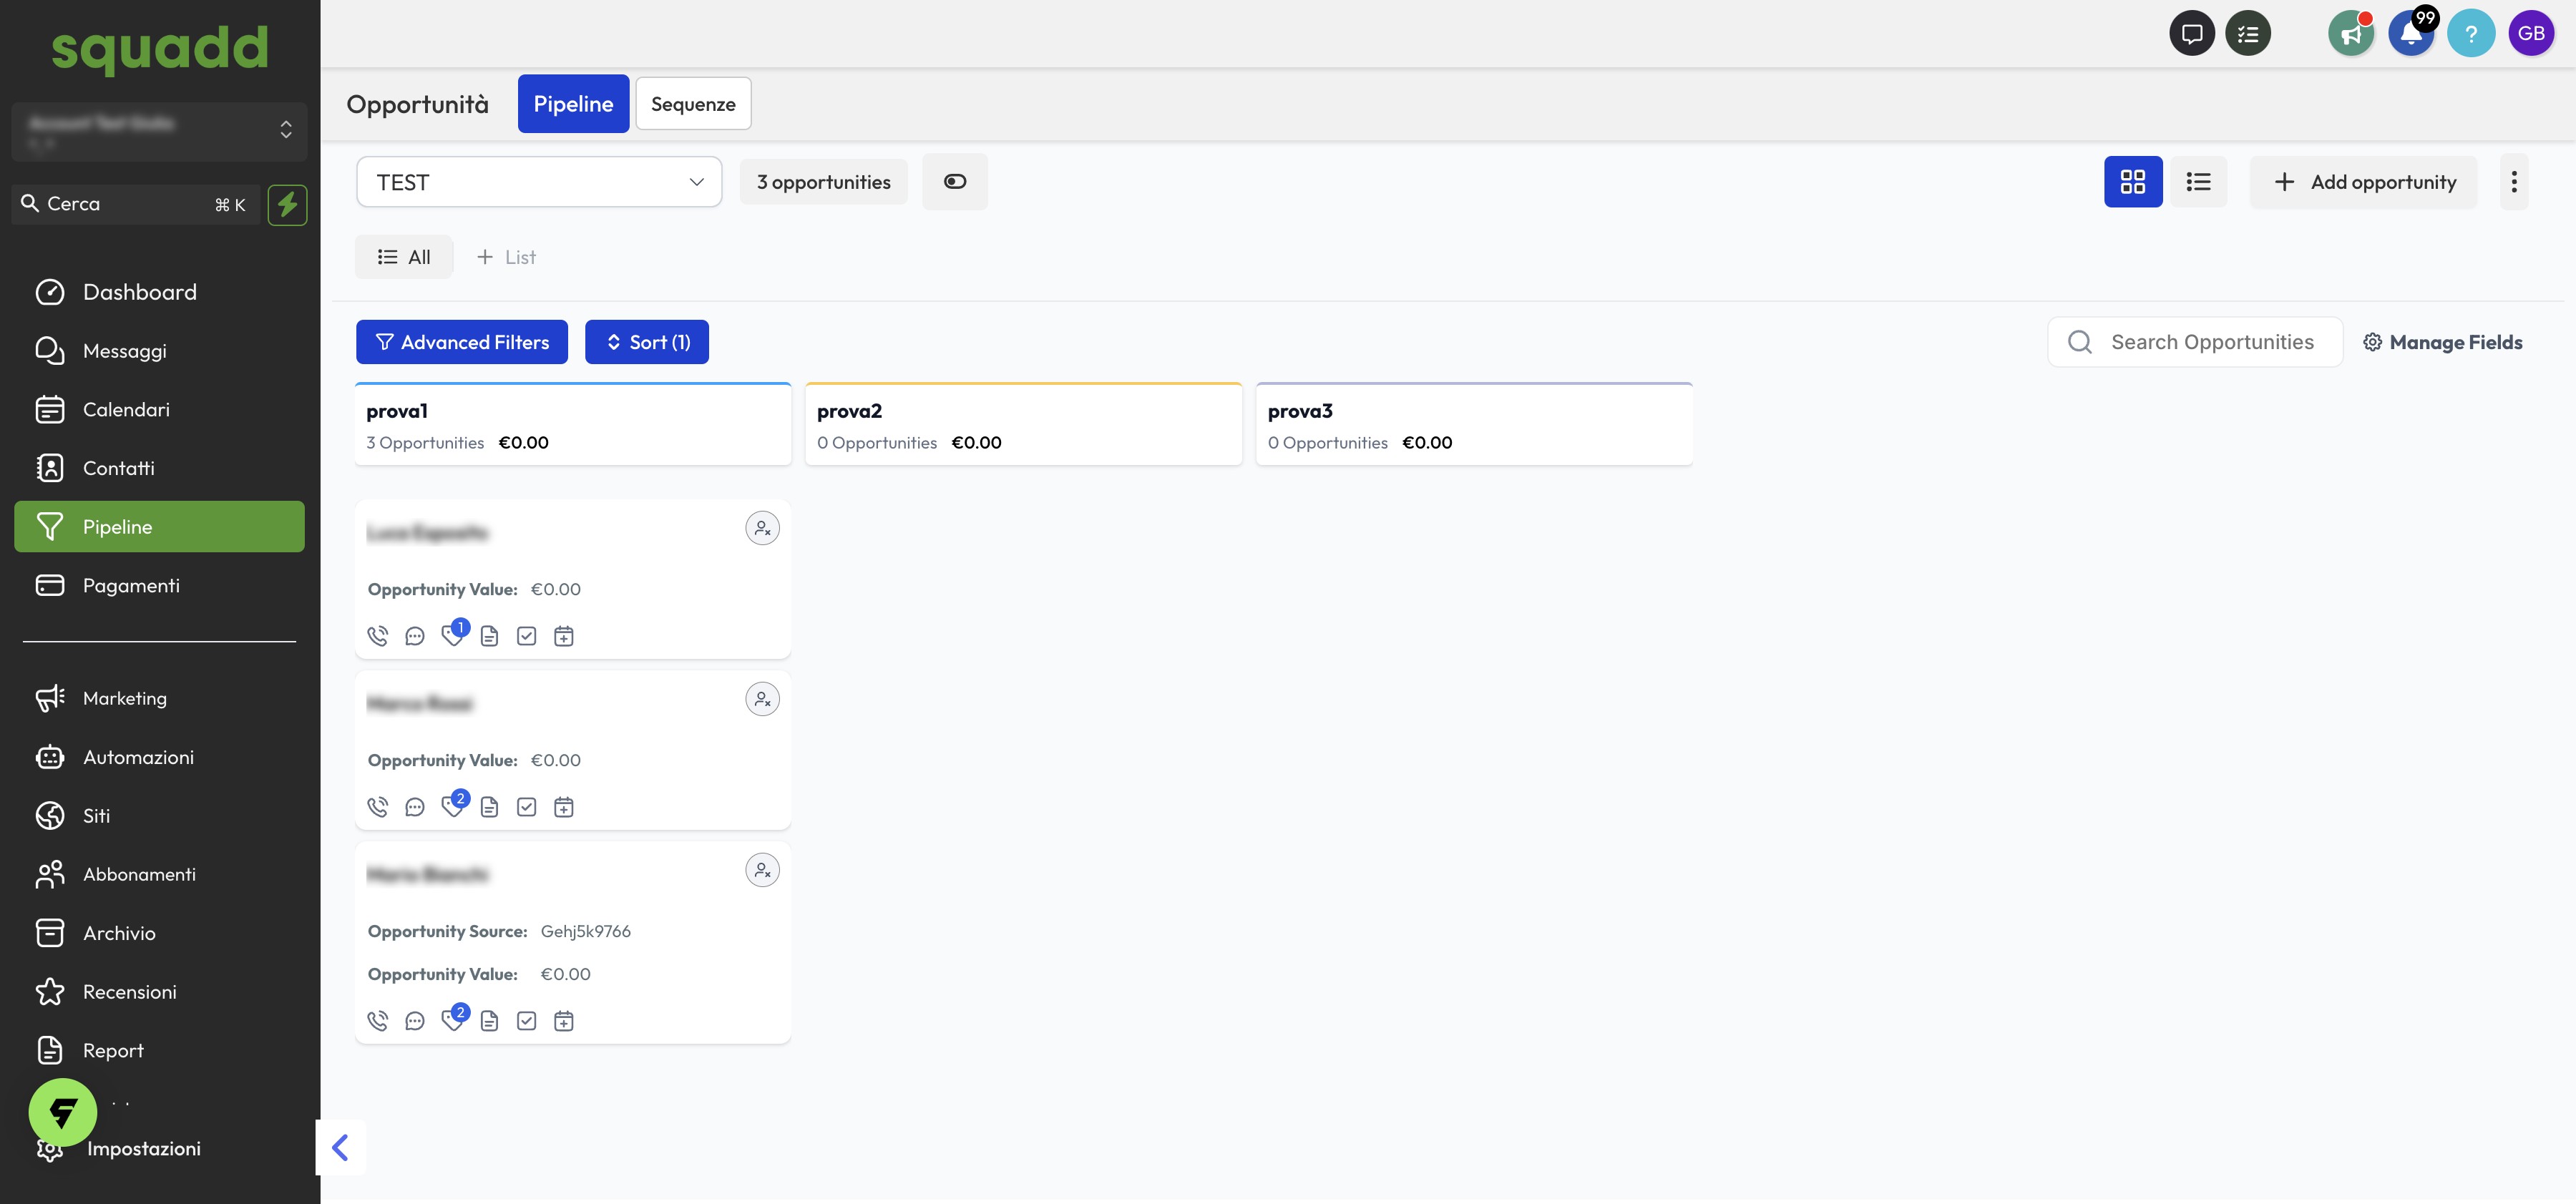Add appointment calendar icon on third card
Image resolution: width=2576 pixels, height=1204 pixels.
564,1021
